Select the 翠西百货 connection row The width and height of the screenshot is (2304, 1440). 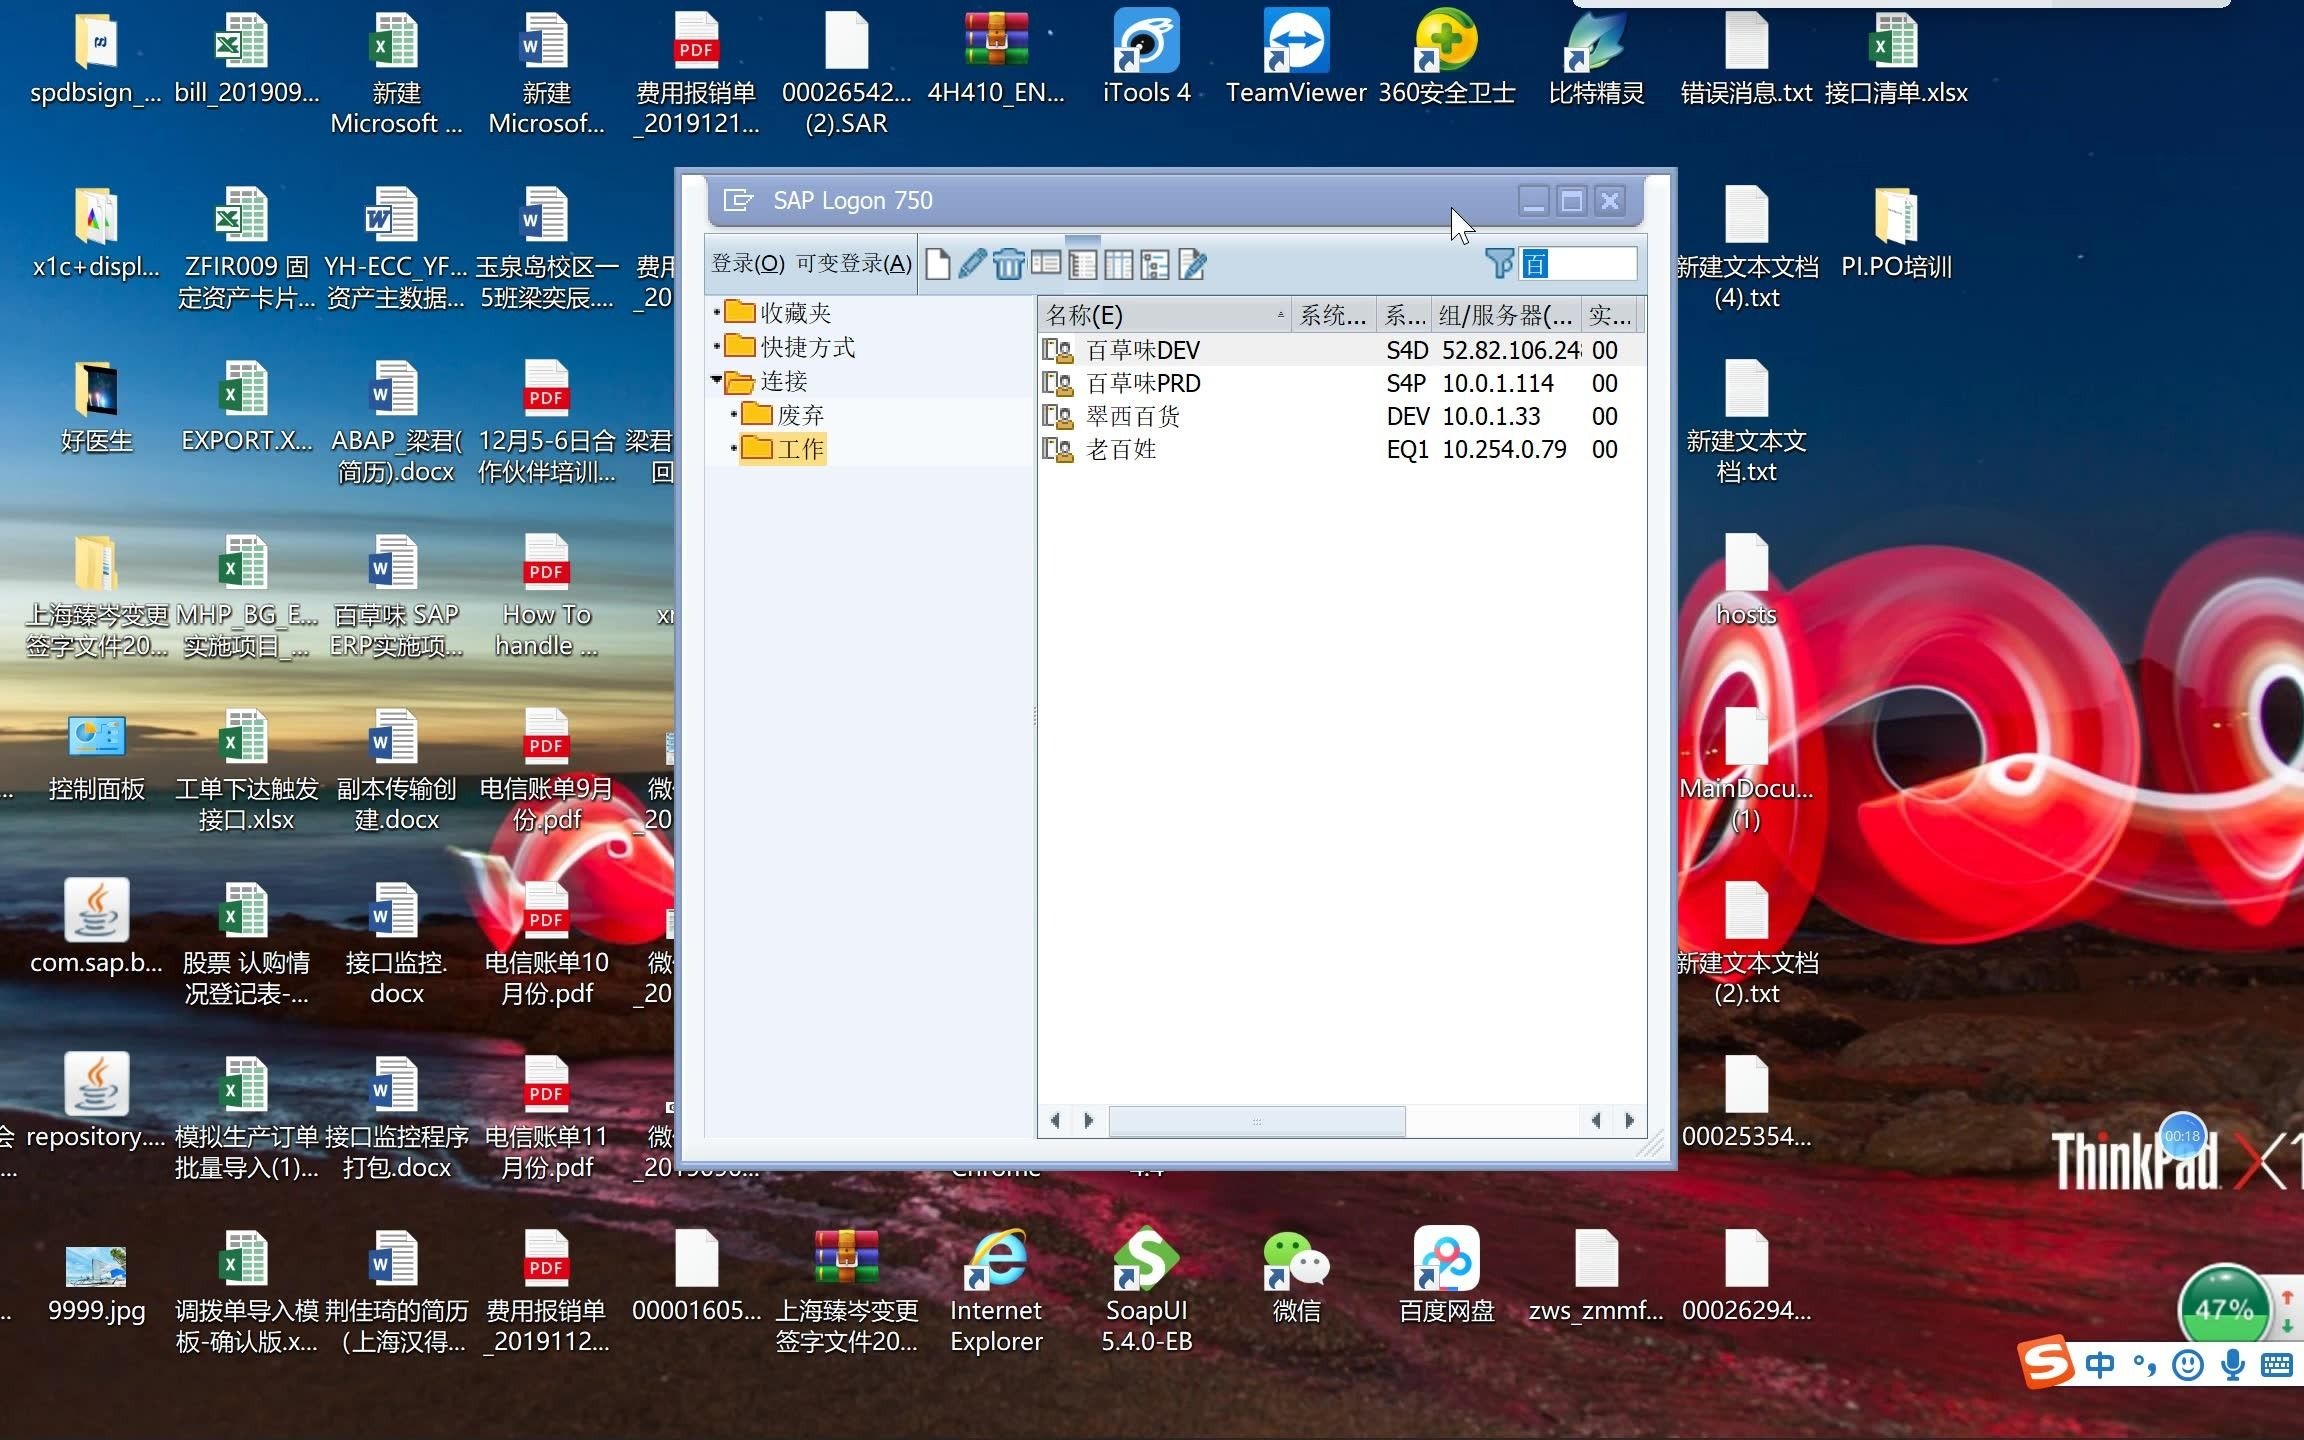click(1340, 416)
